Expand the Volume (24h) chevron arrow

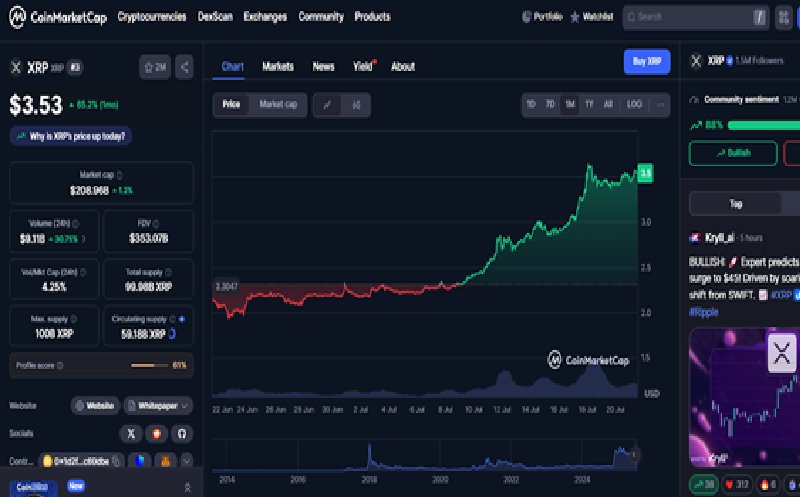[84, 239]
